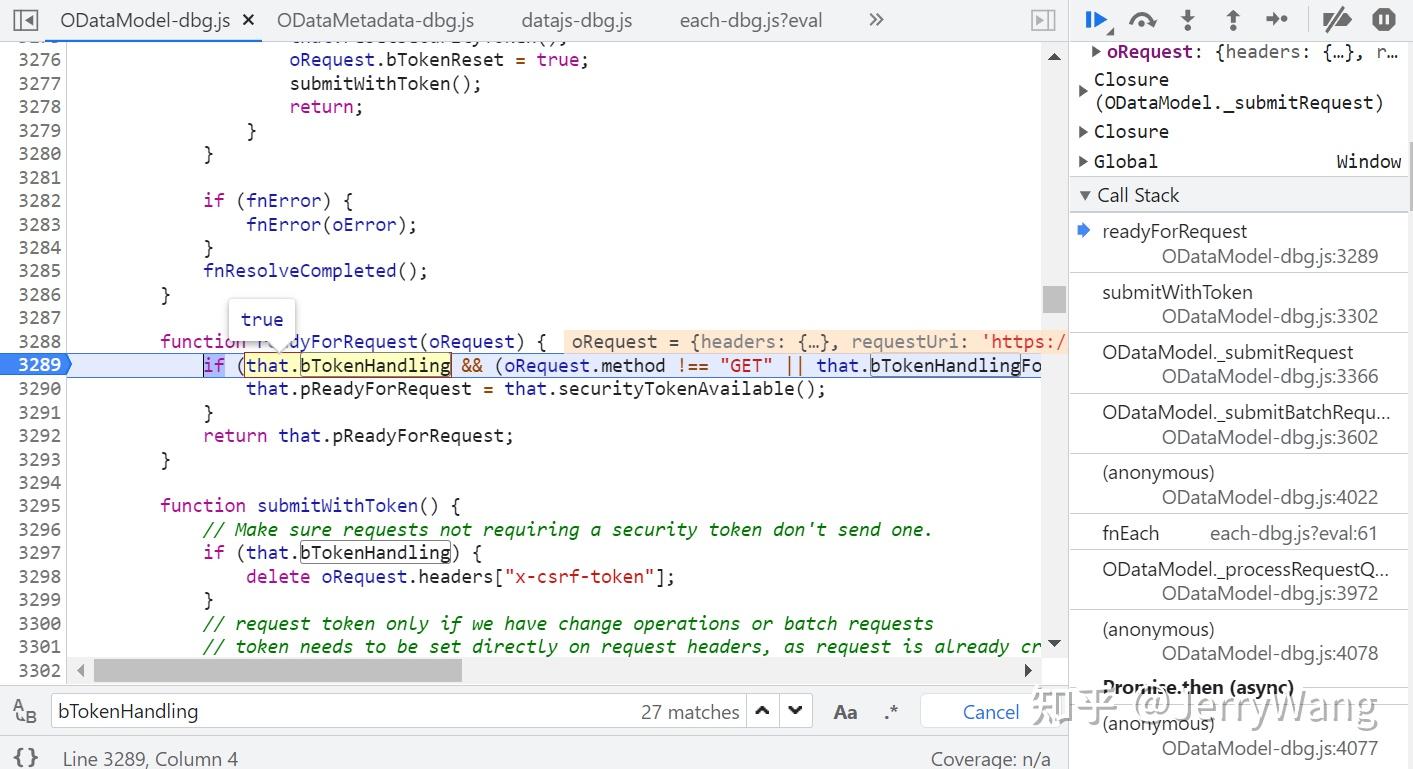
Task: Click the vertical scrollbar thumb in editor
Action: click(x=1054, y=299)
